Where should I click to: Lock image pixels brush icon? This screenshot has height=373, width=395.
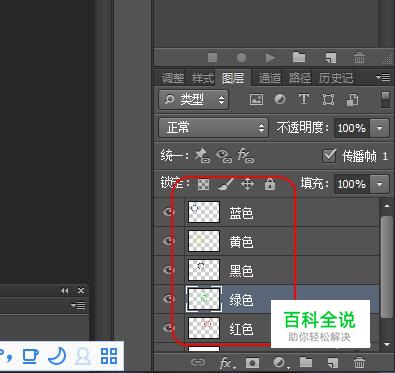(226, 184)
